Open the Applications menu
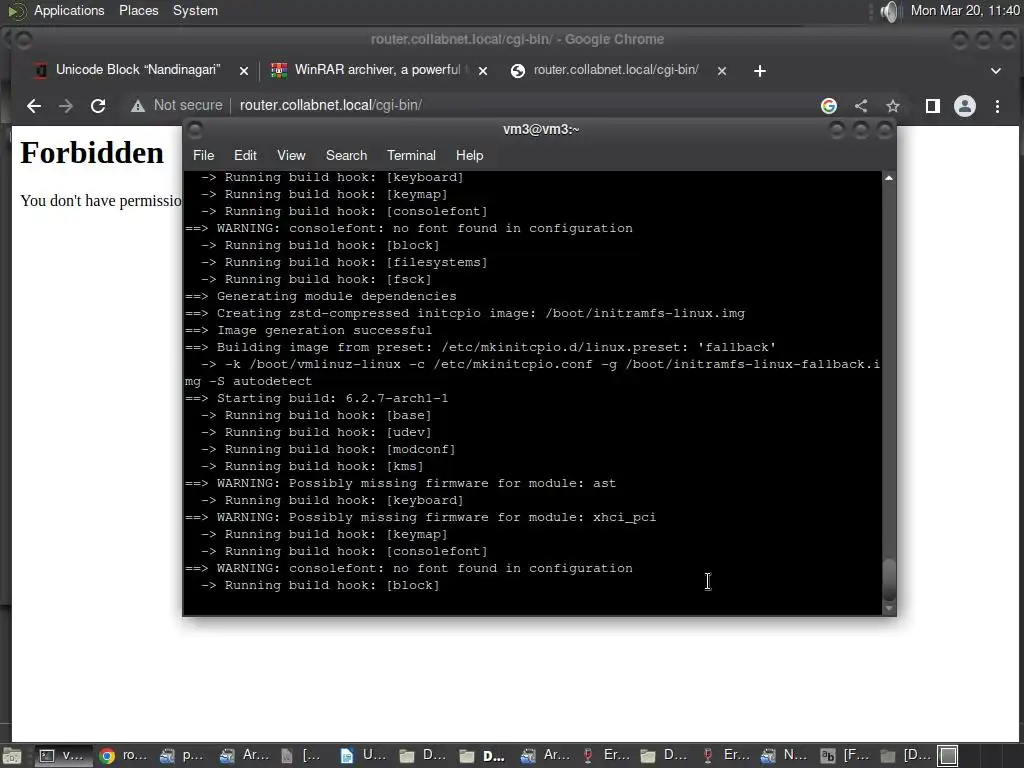Screen dimensions: 1024x768 [69, 10]
